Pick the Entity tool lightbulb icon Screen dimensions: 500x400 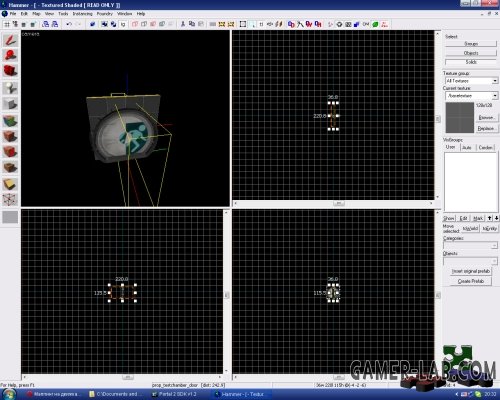click(10, 88)
